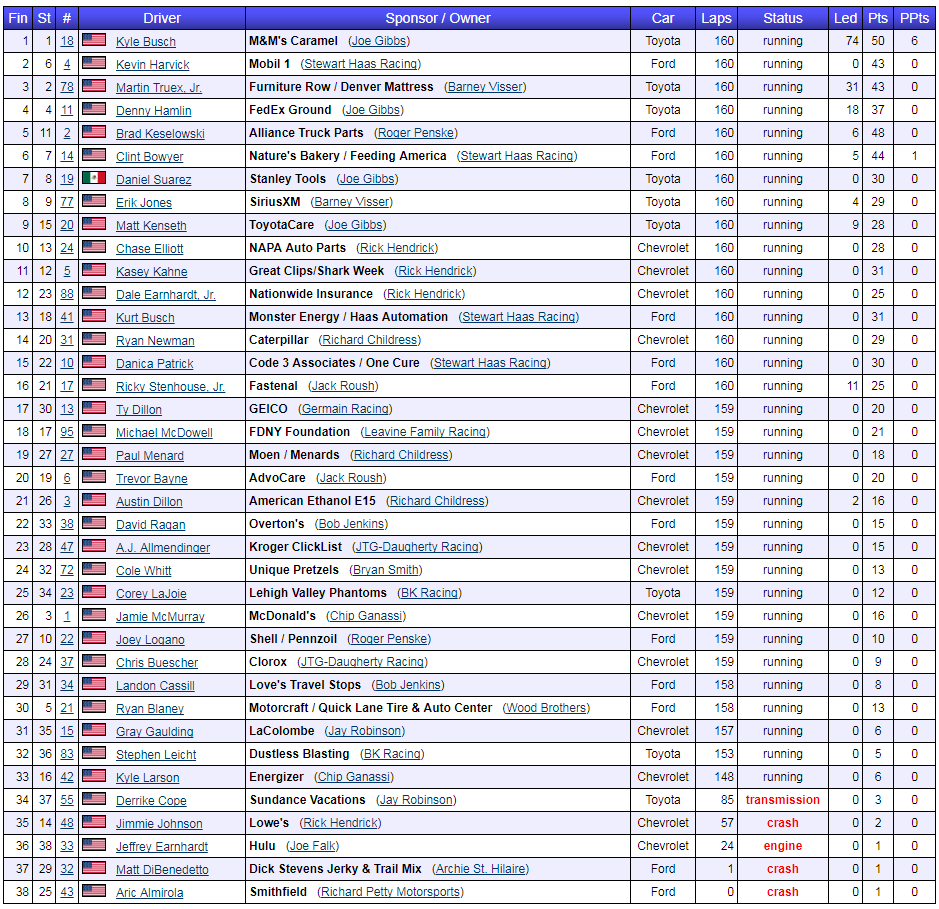The height and width of the screenshot is (909, 939).
Task: Open Stephen Leicht driver link
Action: [156, 755]
